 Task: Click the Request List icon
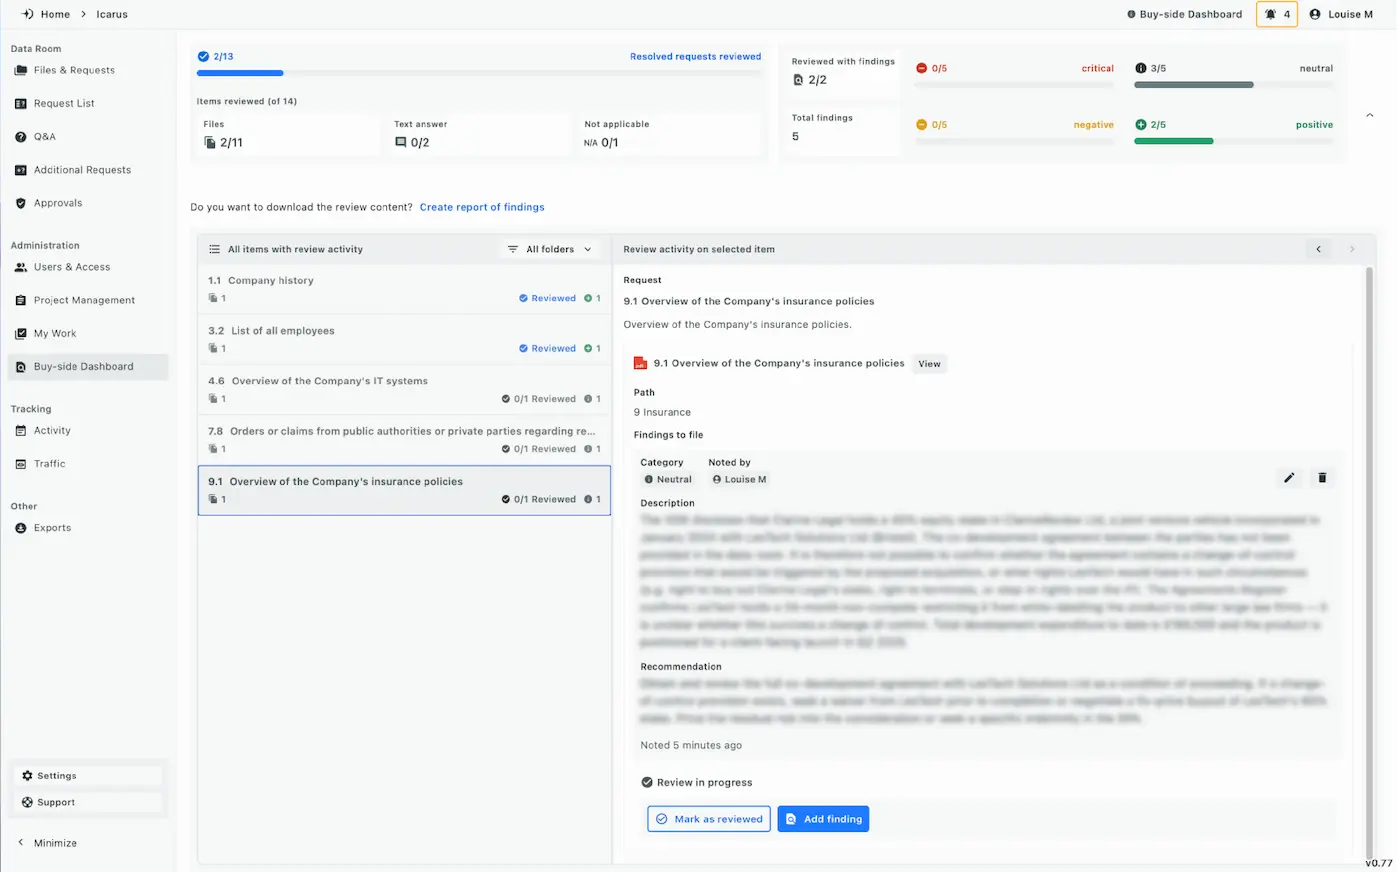21,103
